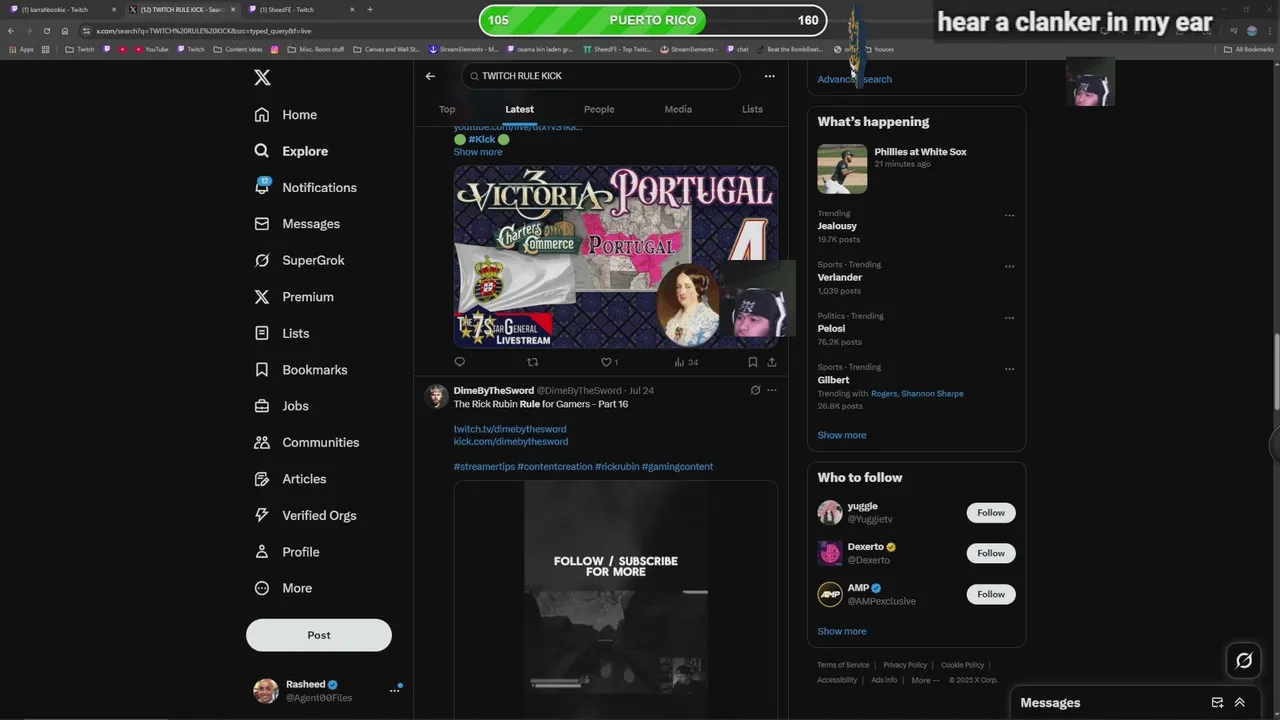Click the #streamertips hashtag
The height and width of the screenshot is (720, 1280).
pos(484,467)
